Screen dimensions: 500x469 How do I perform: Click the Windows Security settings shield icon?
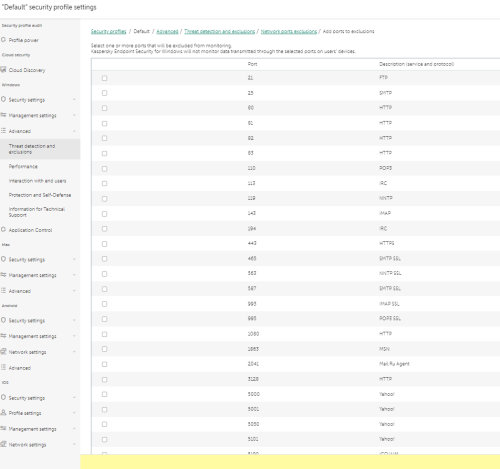click(x=3, y=99)
